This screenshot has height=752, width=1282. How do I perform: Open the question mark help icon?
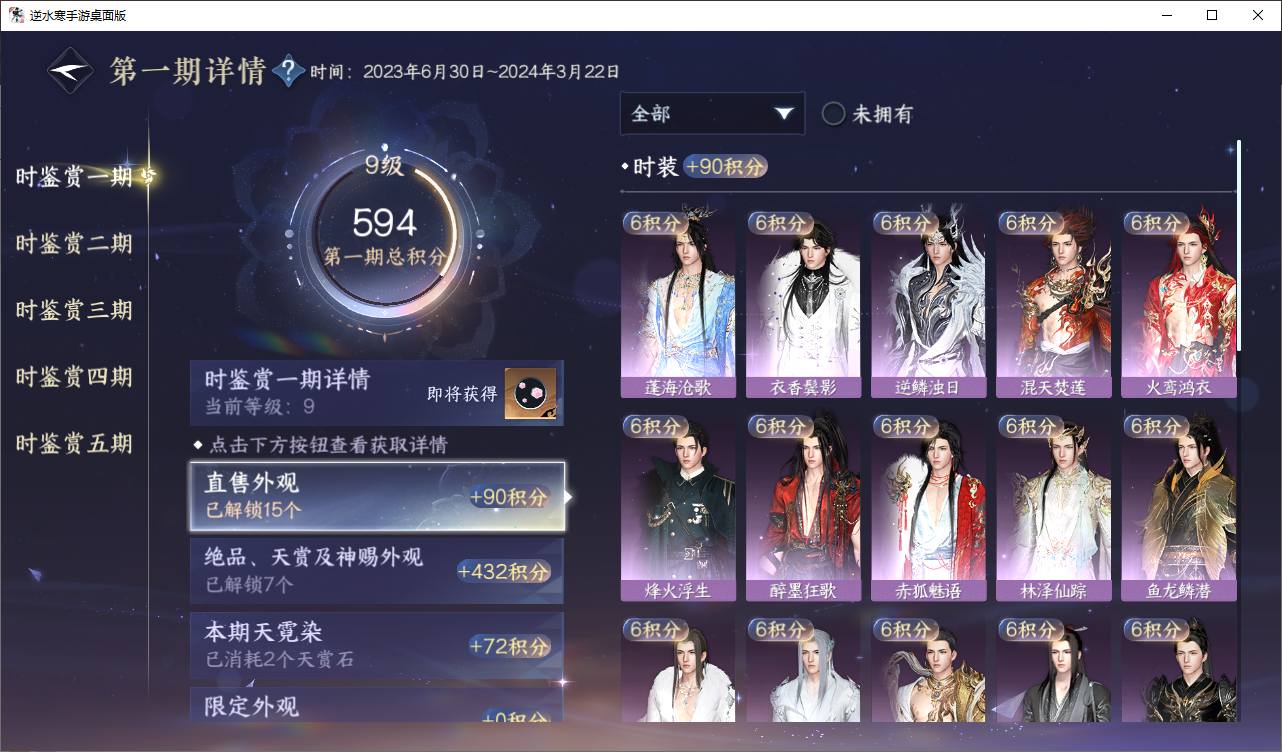coord(288,71)
